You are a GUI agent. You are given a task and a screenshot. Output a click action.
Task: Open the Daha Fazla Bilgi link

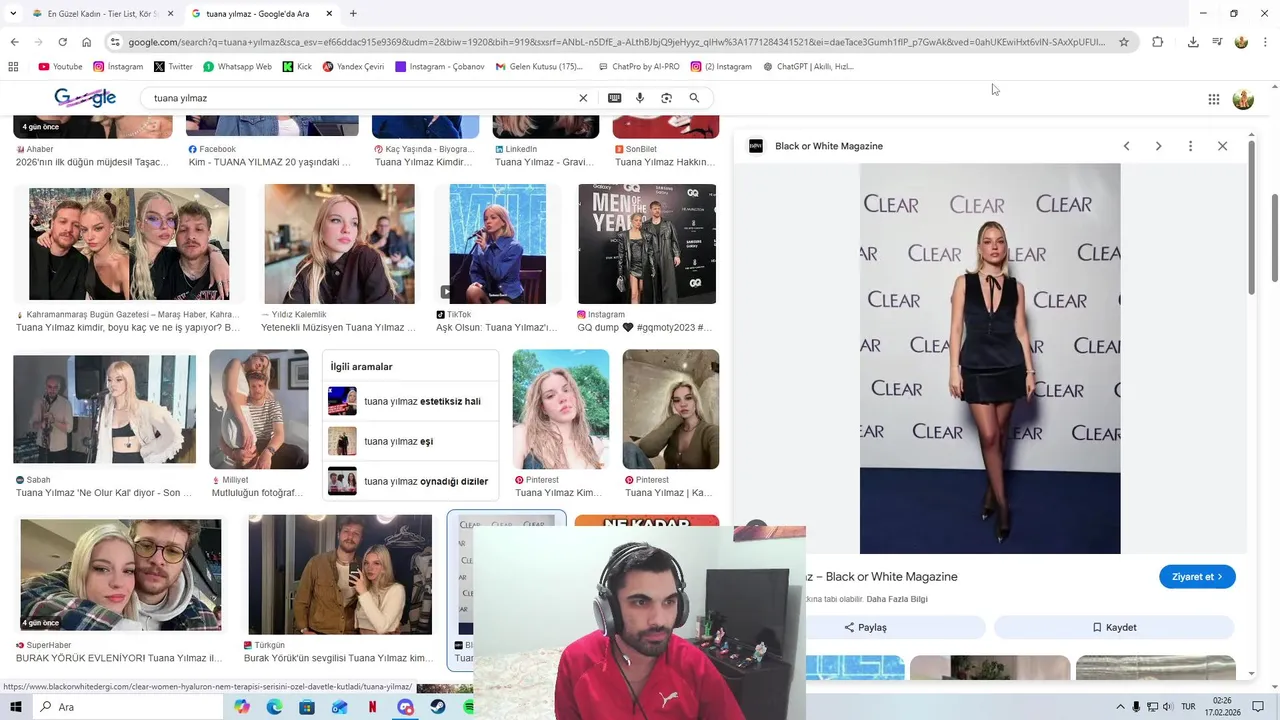coord(897,599)
